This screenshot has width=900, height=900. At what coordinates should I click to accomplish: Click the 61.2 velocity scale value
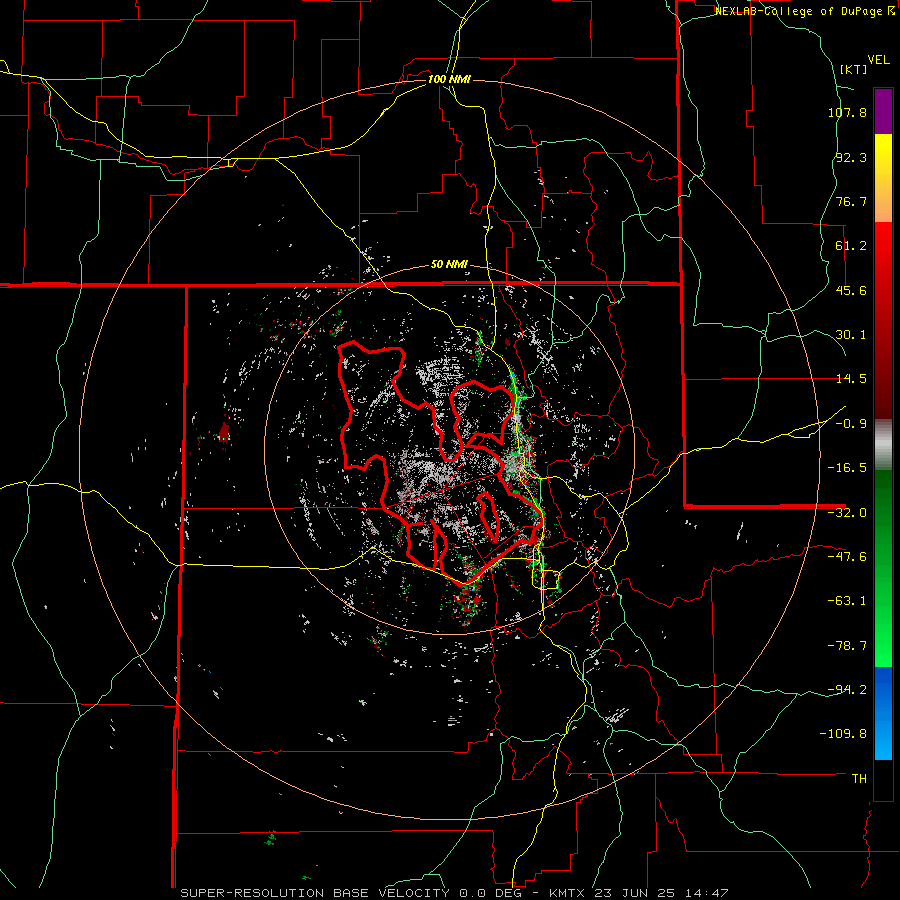[x=851, y=246]
